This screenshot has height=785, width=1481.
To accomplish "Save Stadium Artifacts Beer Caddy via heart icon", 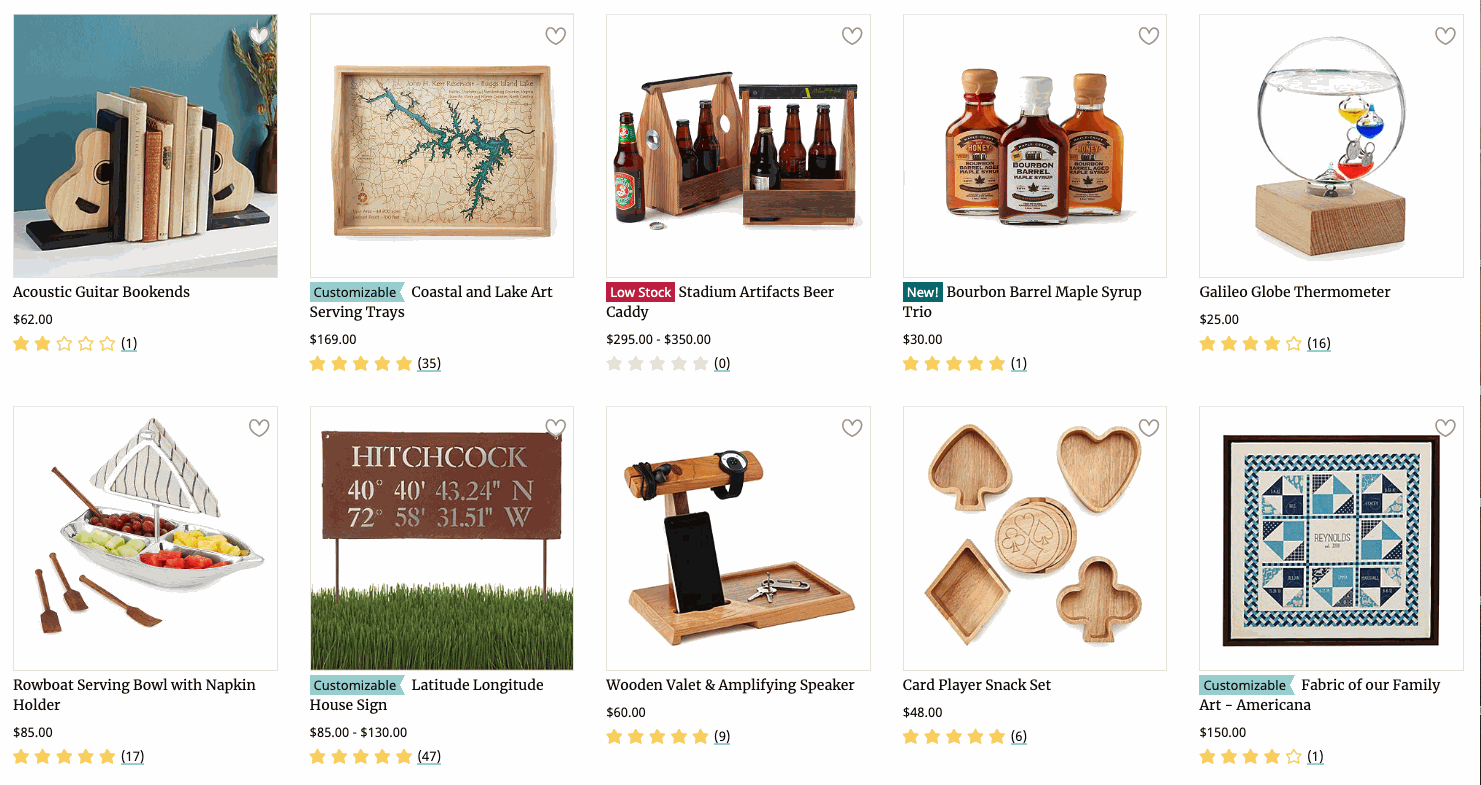I will 852,36.
